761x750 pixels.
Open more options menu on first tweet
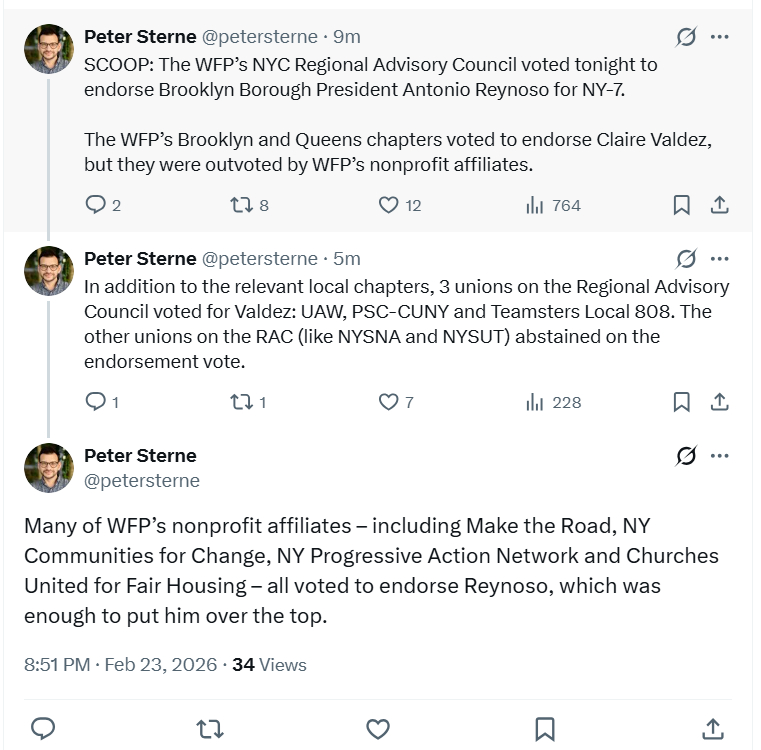tap(719, 37)
